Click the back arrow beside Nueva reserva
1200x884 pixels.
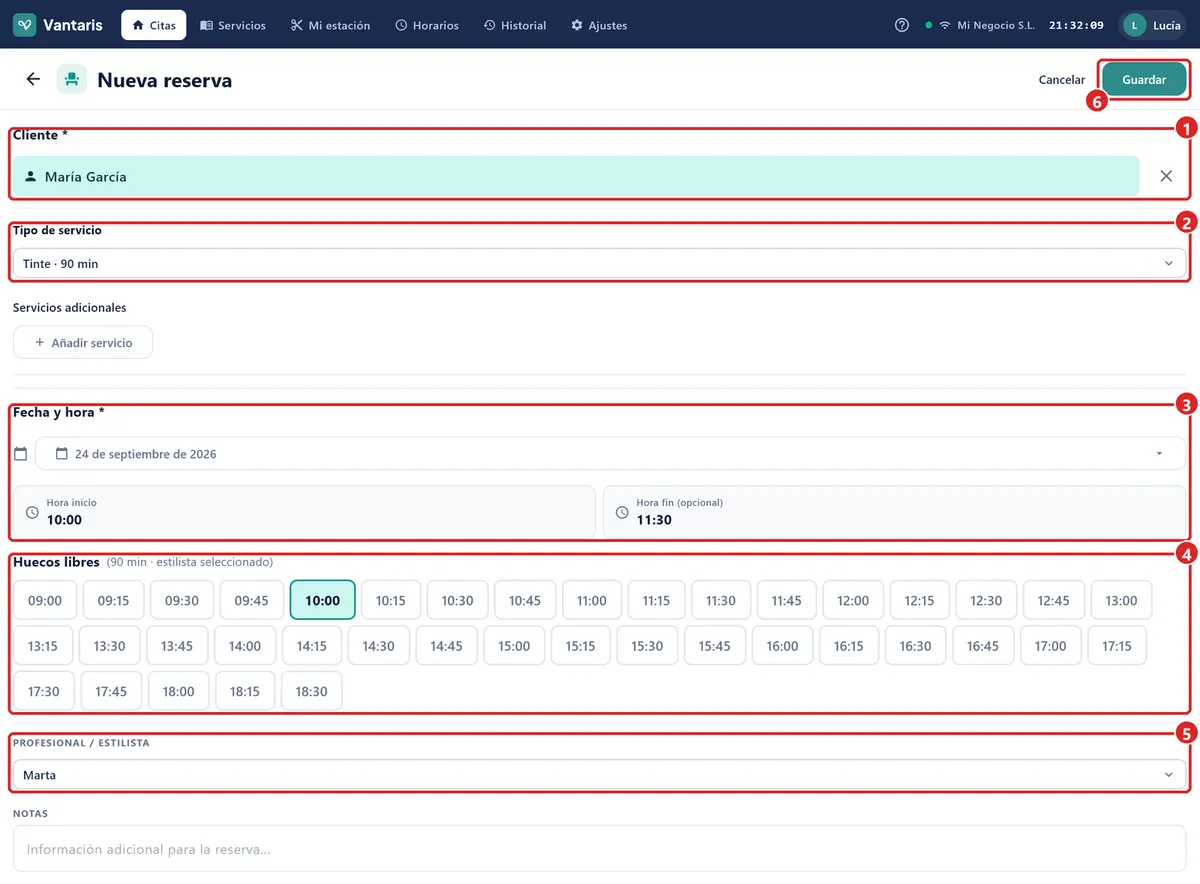coord(33,79)
